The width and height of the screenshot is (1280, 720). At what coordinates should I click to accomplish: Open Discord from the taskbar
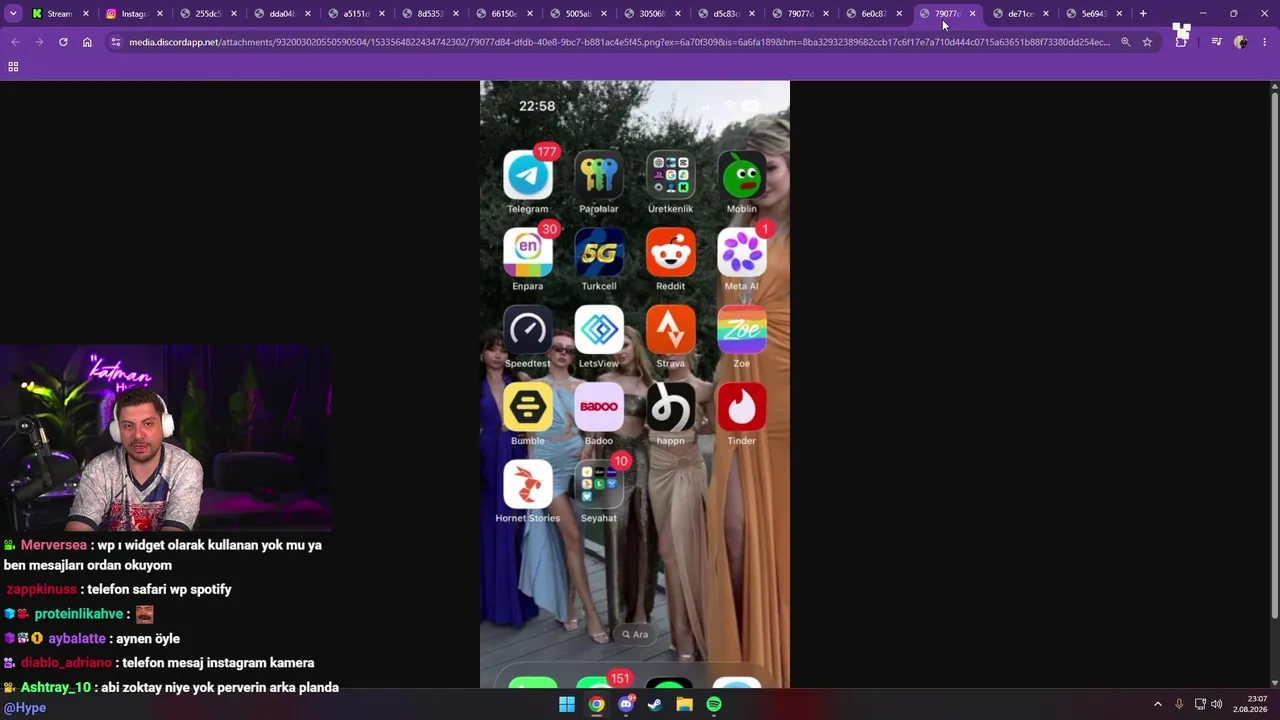coord(626,704)
